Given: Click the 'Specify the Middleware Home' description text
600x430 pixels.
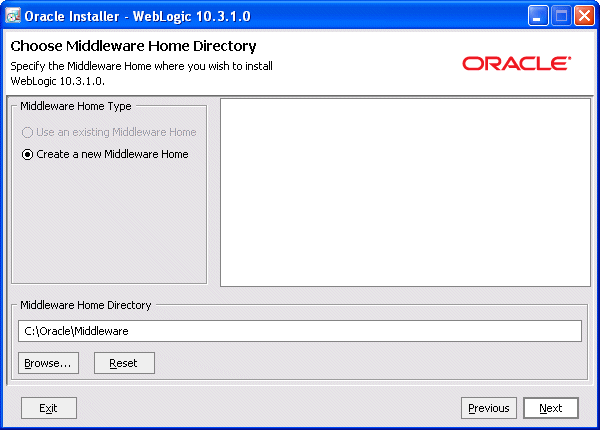Looking at the screenshot, I should point(142,73).
